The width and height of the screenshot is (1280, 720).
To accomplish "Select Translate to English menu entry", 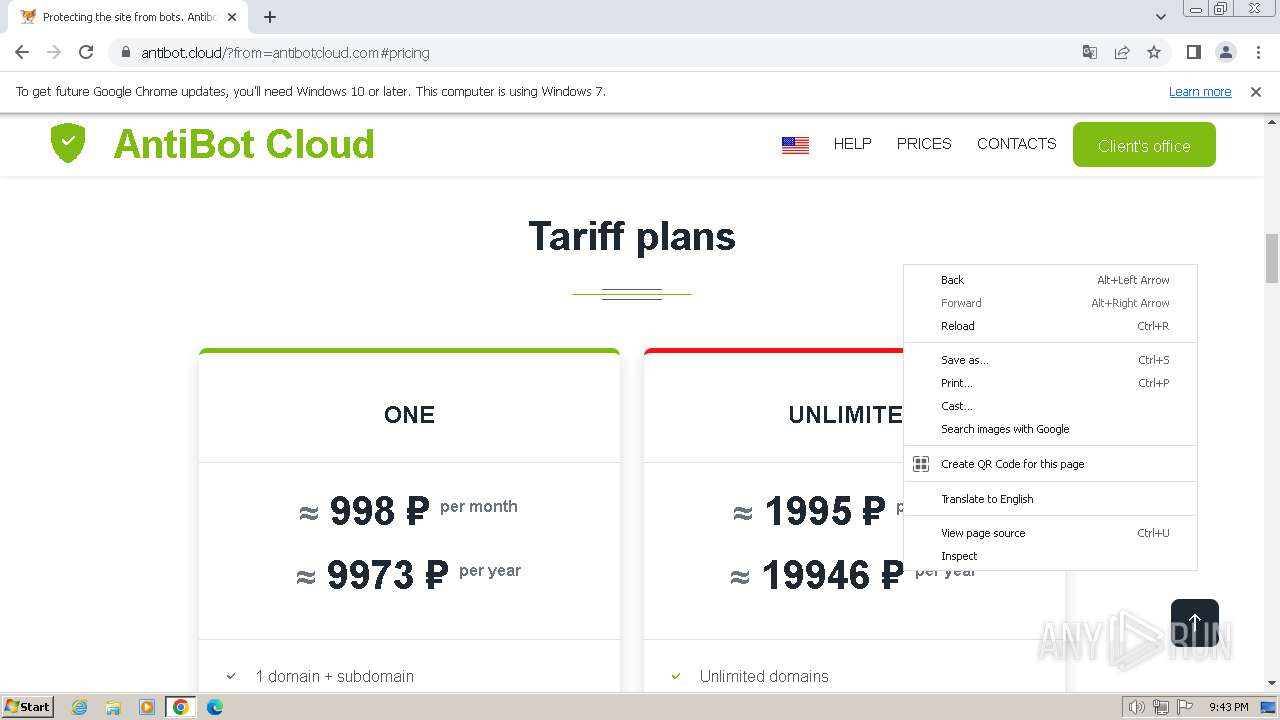I will click(1050, 499).
